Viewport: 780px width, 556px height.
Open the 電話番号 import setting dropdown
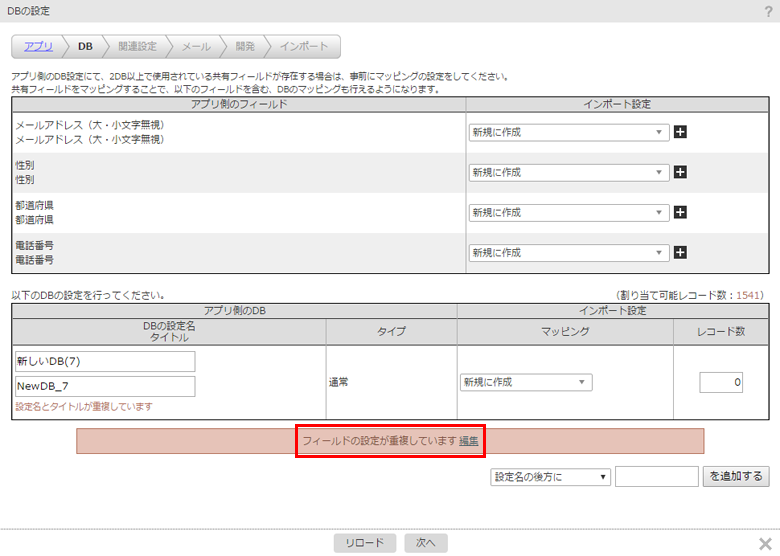(569, 253)
